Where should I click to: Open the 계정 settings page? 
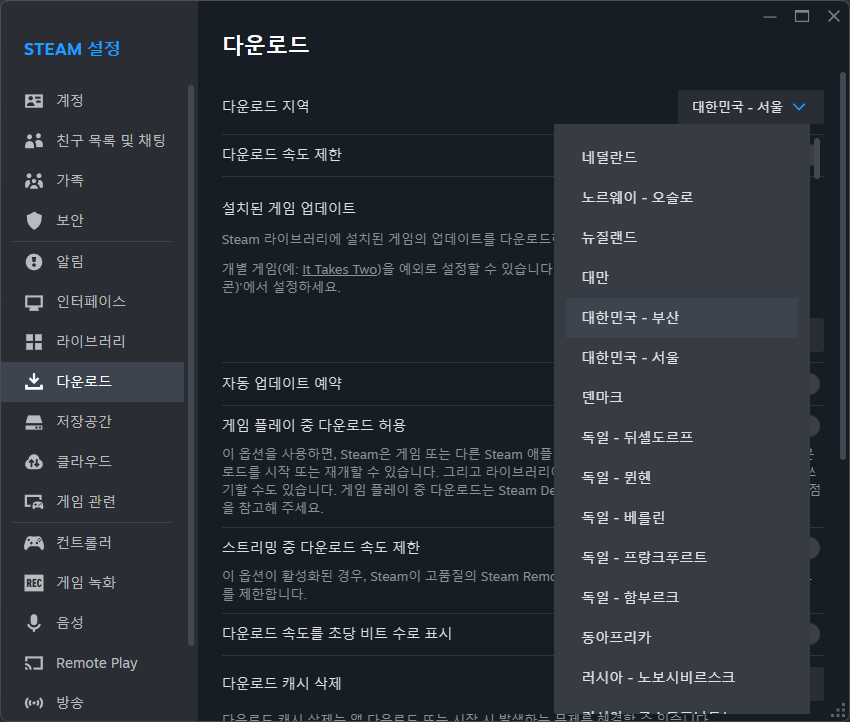tap(92, 101)
